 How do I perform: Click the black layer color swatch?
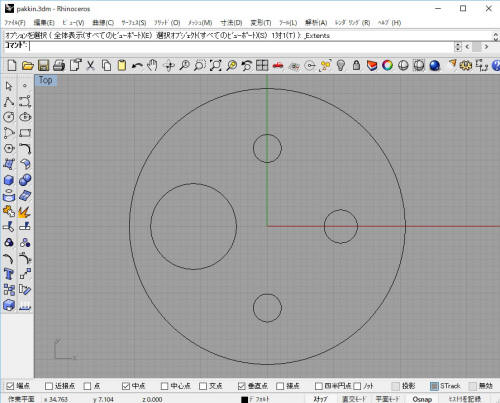coord(245,399)
